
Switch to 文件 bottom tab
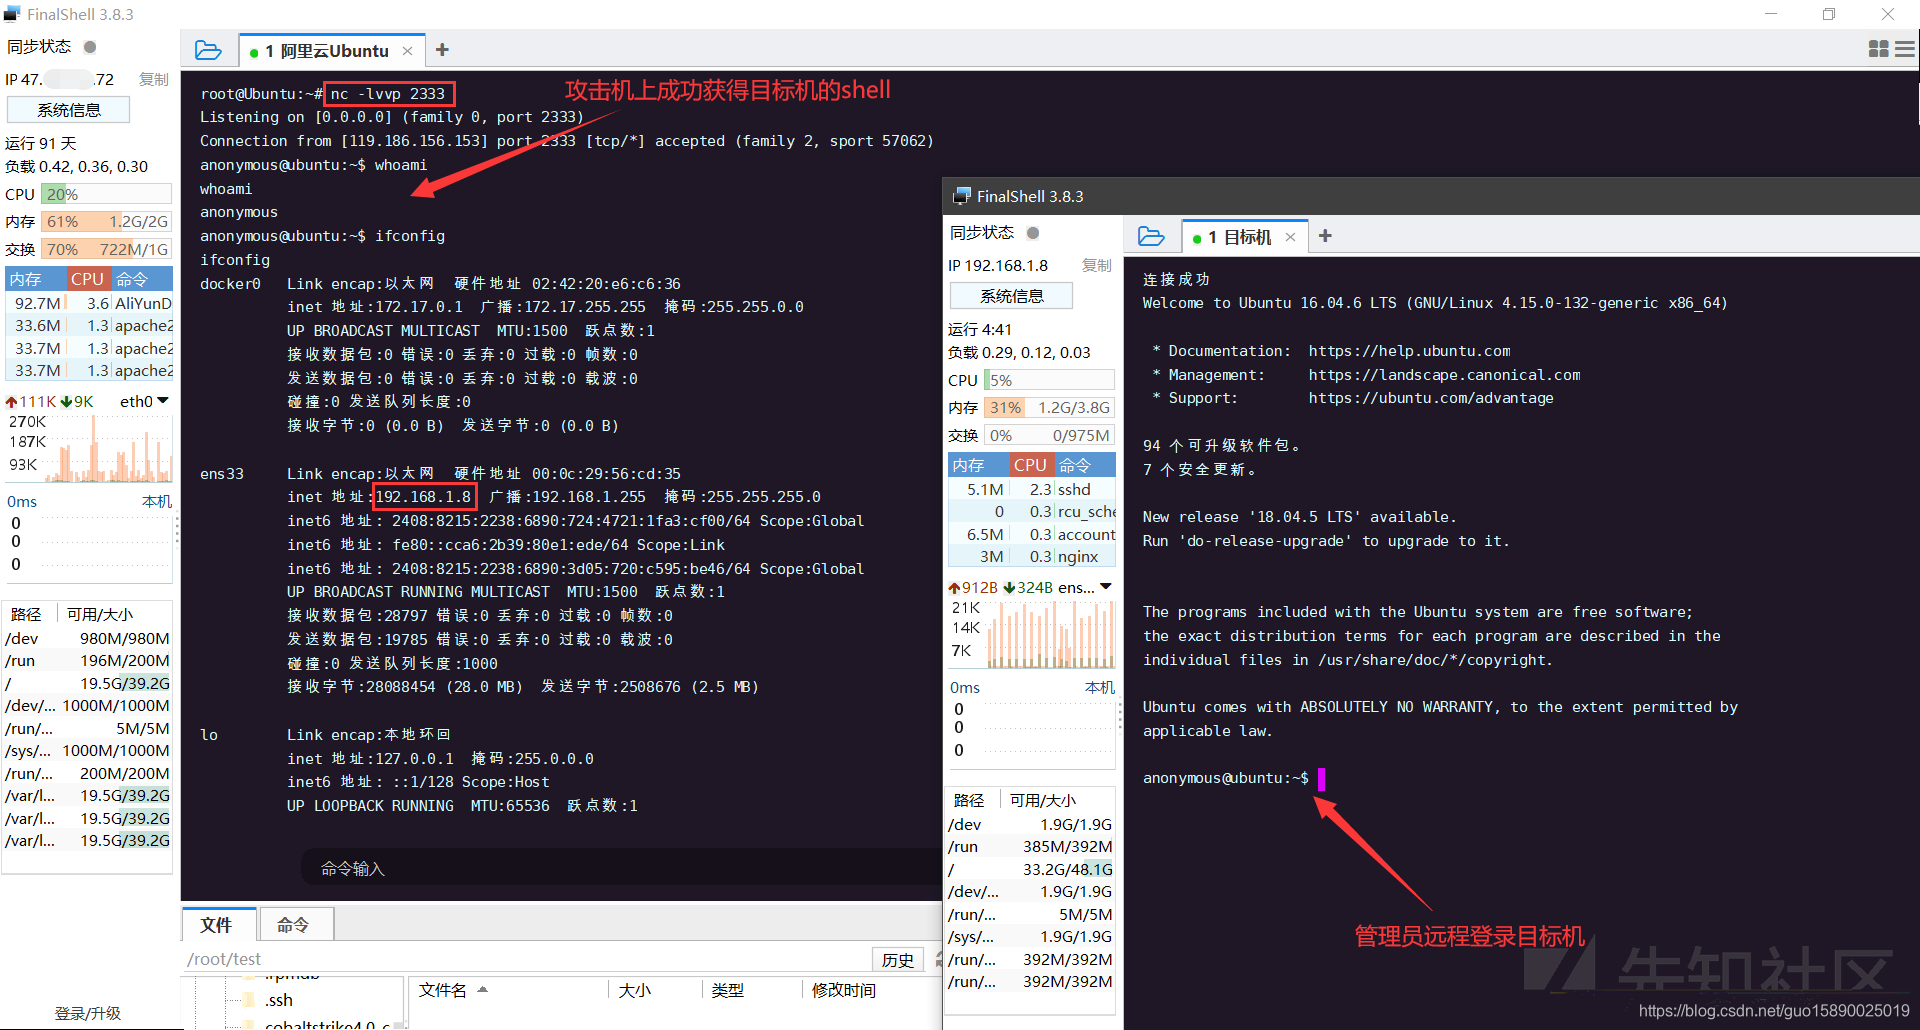click(217, 925)
